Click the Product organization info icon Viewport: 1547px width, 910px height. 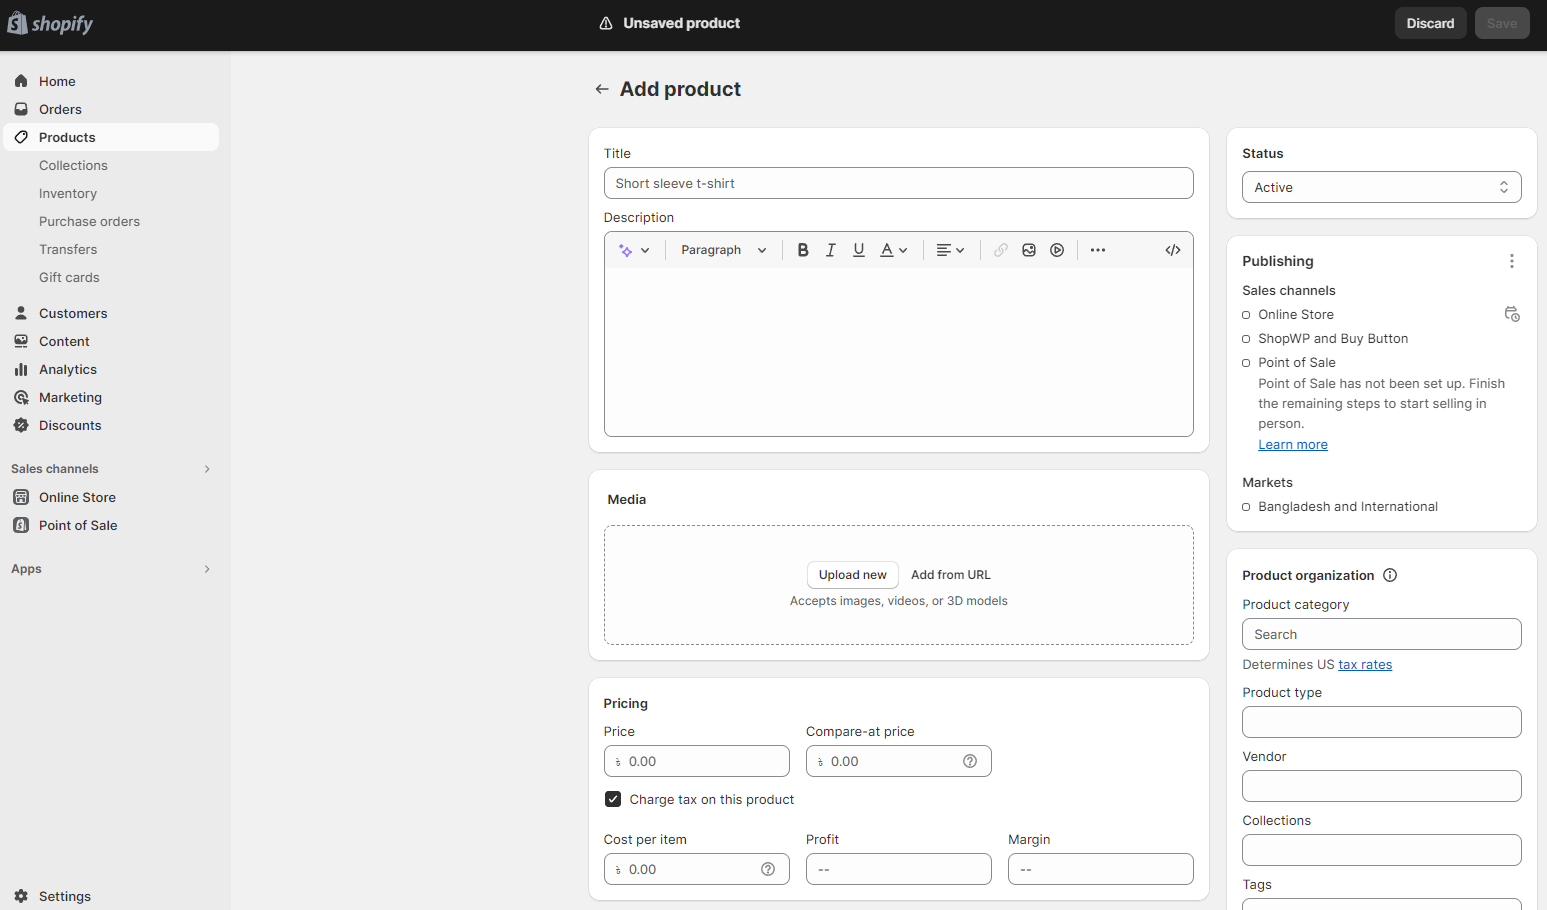1390,575
